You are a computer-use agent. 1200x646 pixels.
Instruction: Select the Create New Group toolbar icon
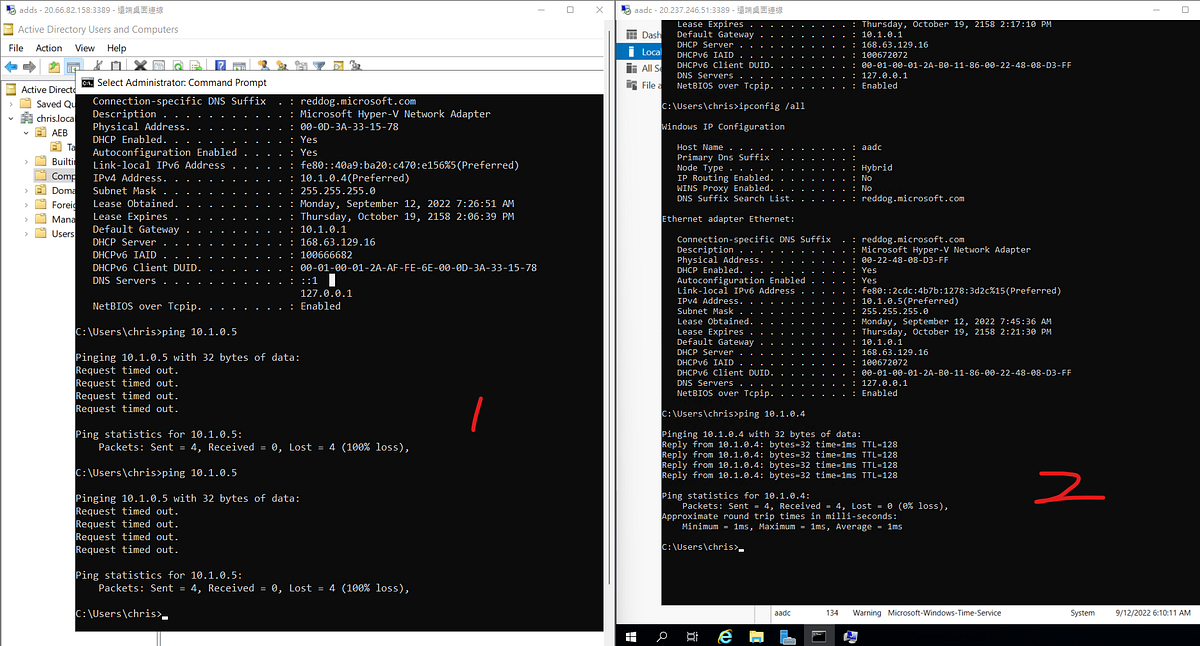point(282,65)
